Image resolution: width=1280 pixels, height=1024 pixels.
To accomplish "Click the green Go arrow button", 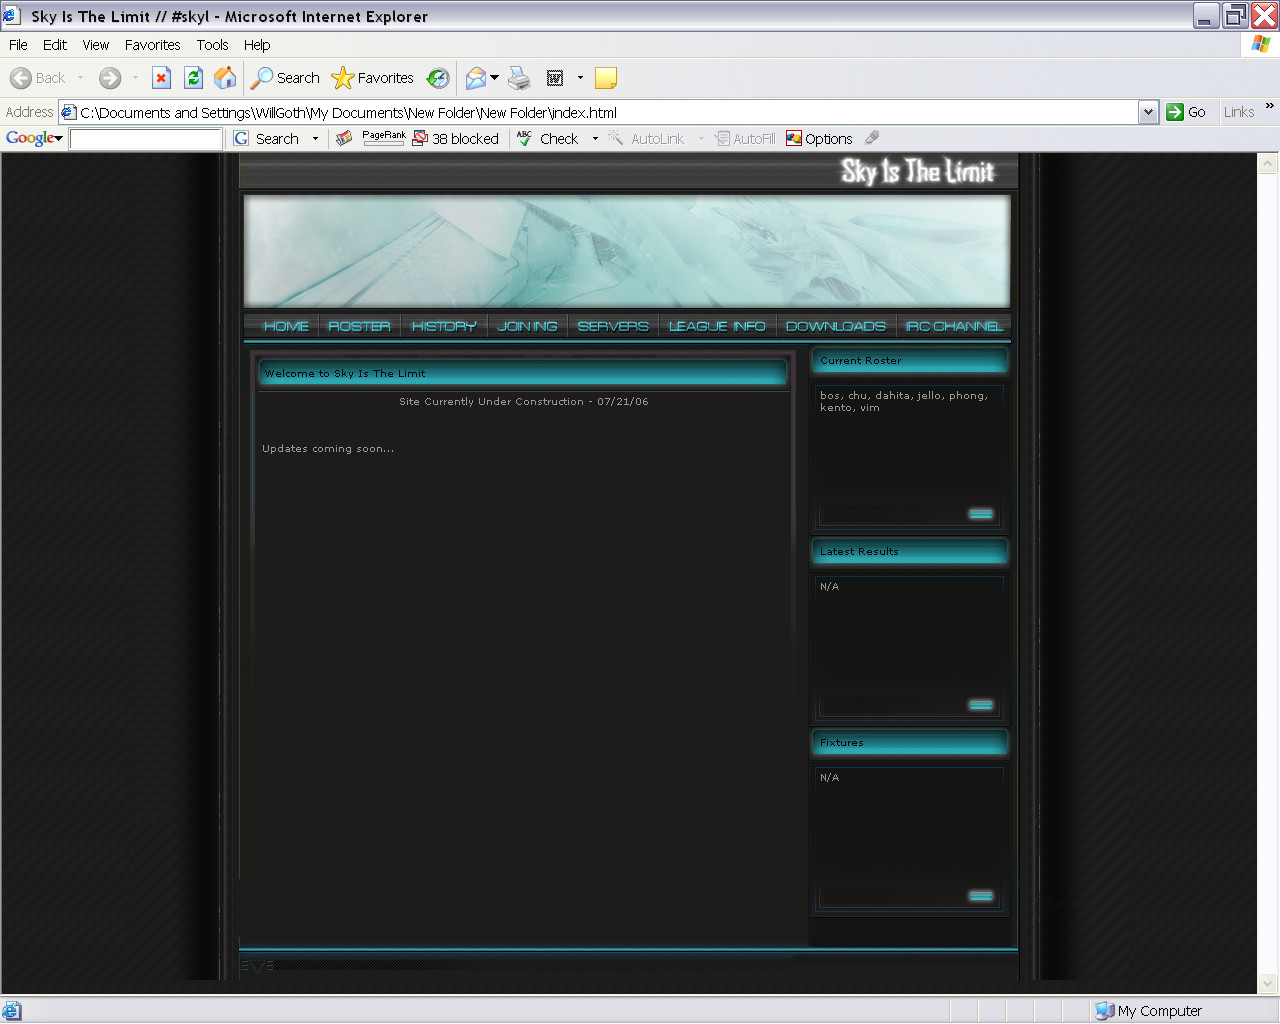I will 1187,112.
